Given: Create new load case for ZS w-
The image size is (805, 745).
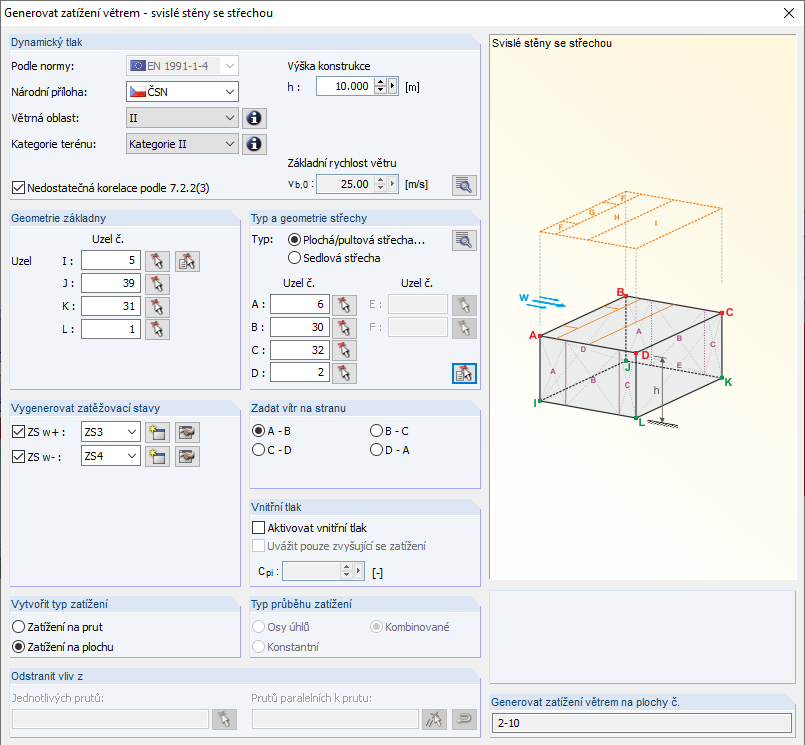Looking at the screenshot, I should 157,456.
